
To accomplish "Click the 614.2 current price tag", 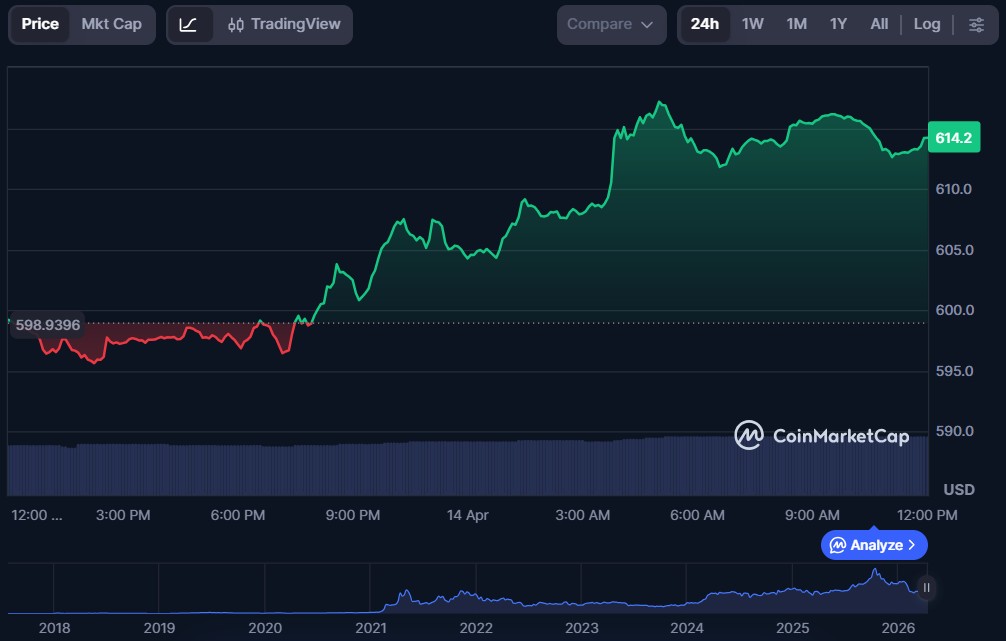I will [x=951, y=138].
